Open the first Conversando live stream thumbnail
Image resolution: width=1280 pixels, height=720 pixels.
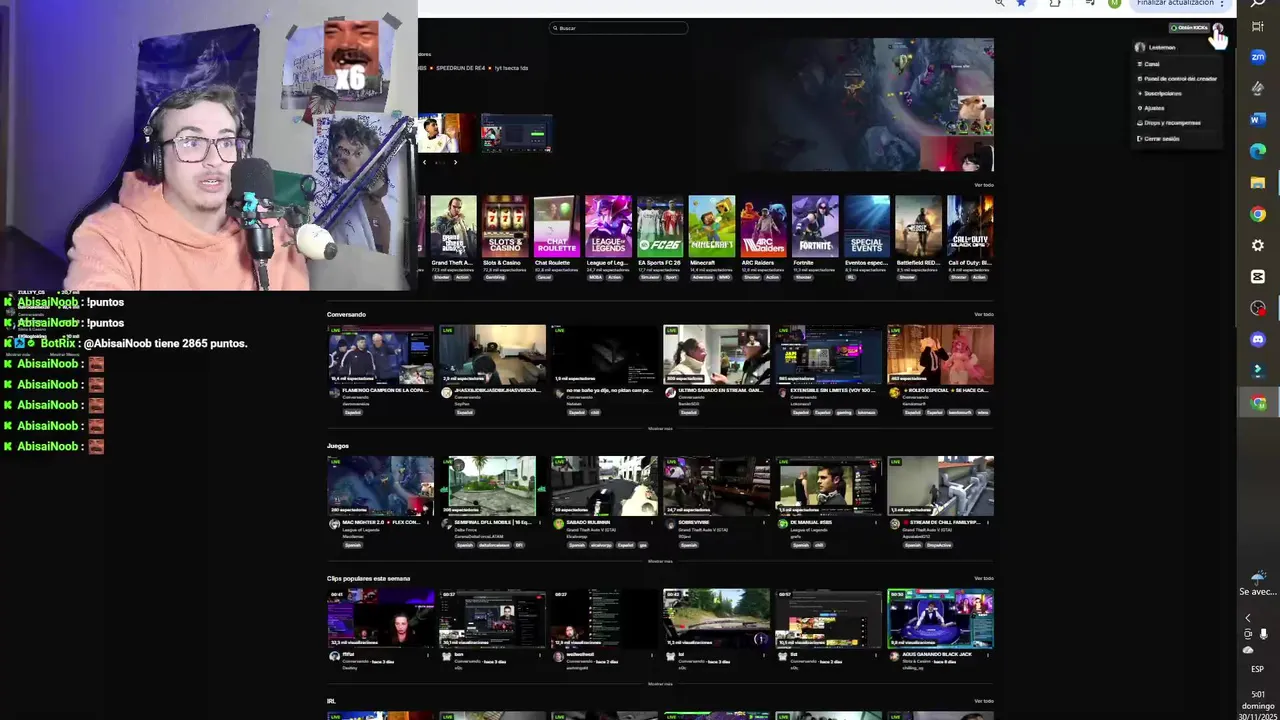click(x=381, y=354)
